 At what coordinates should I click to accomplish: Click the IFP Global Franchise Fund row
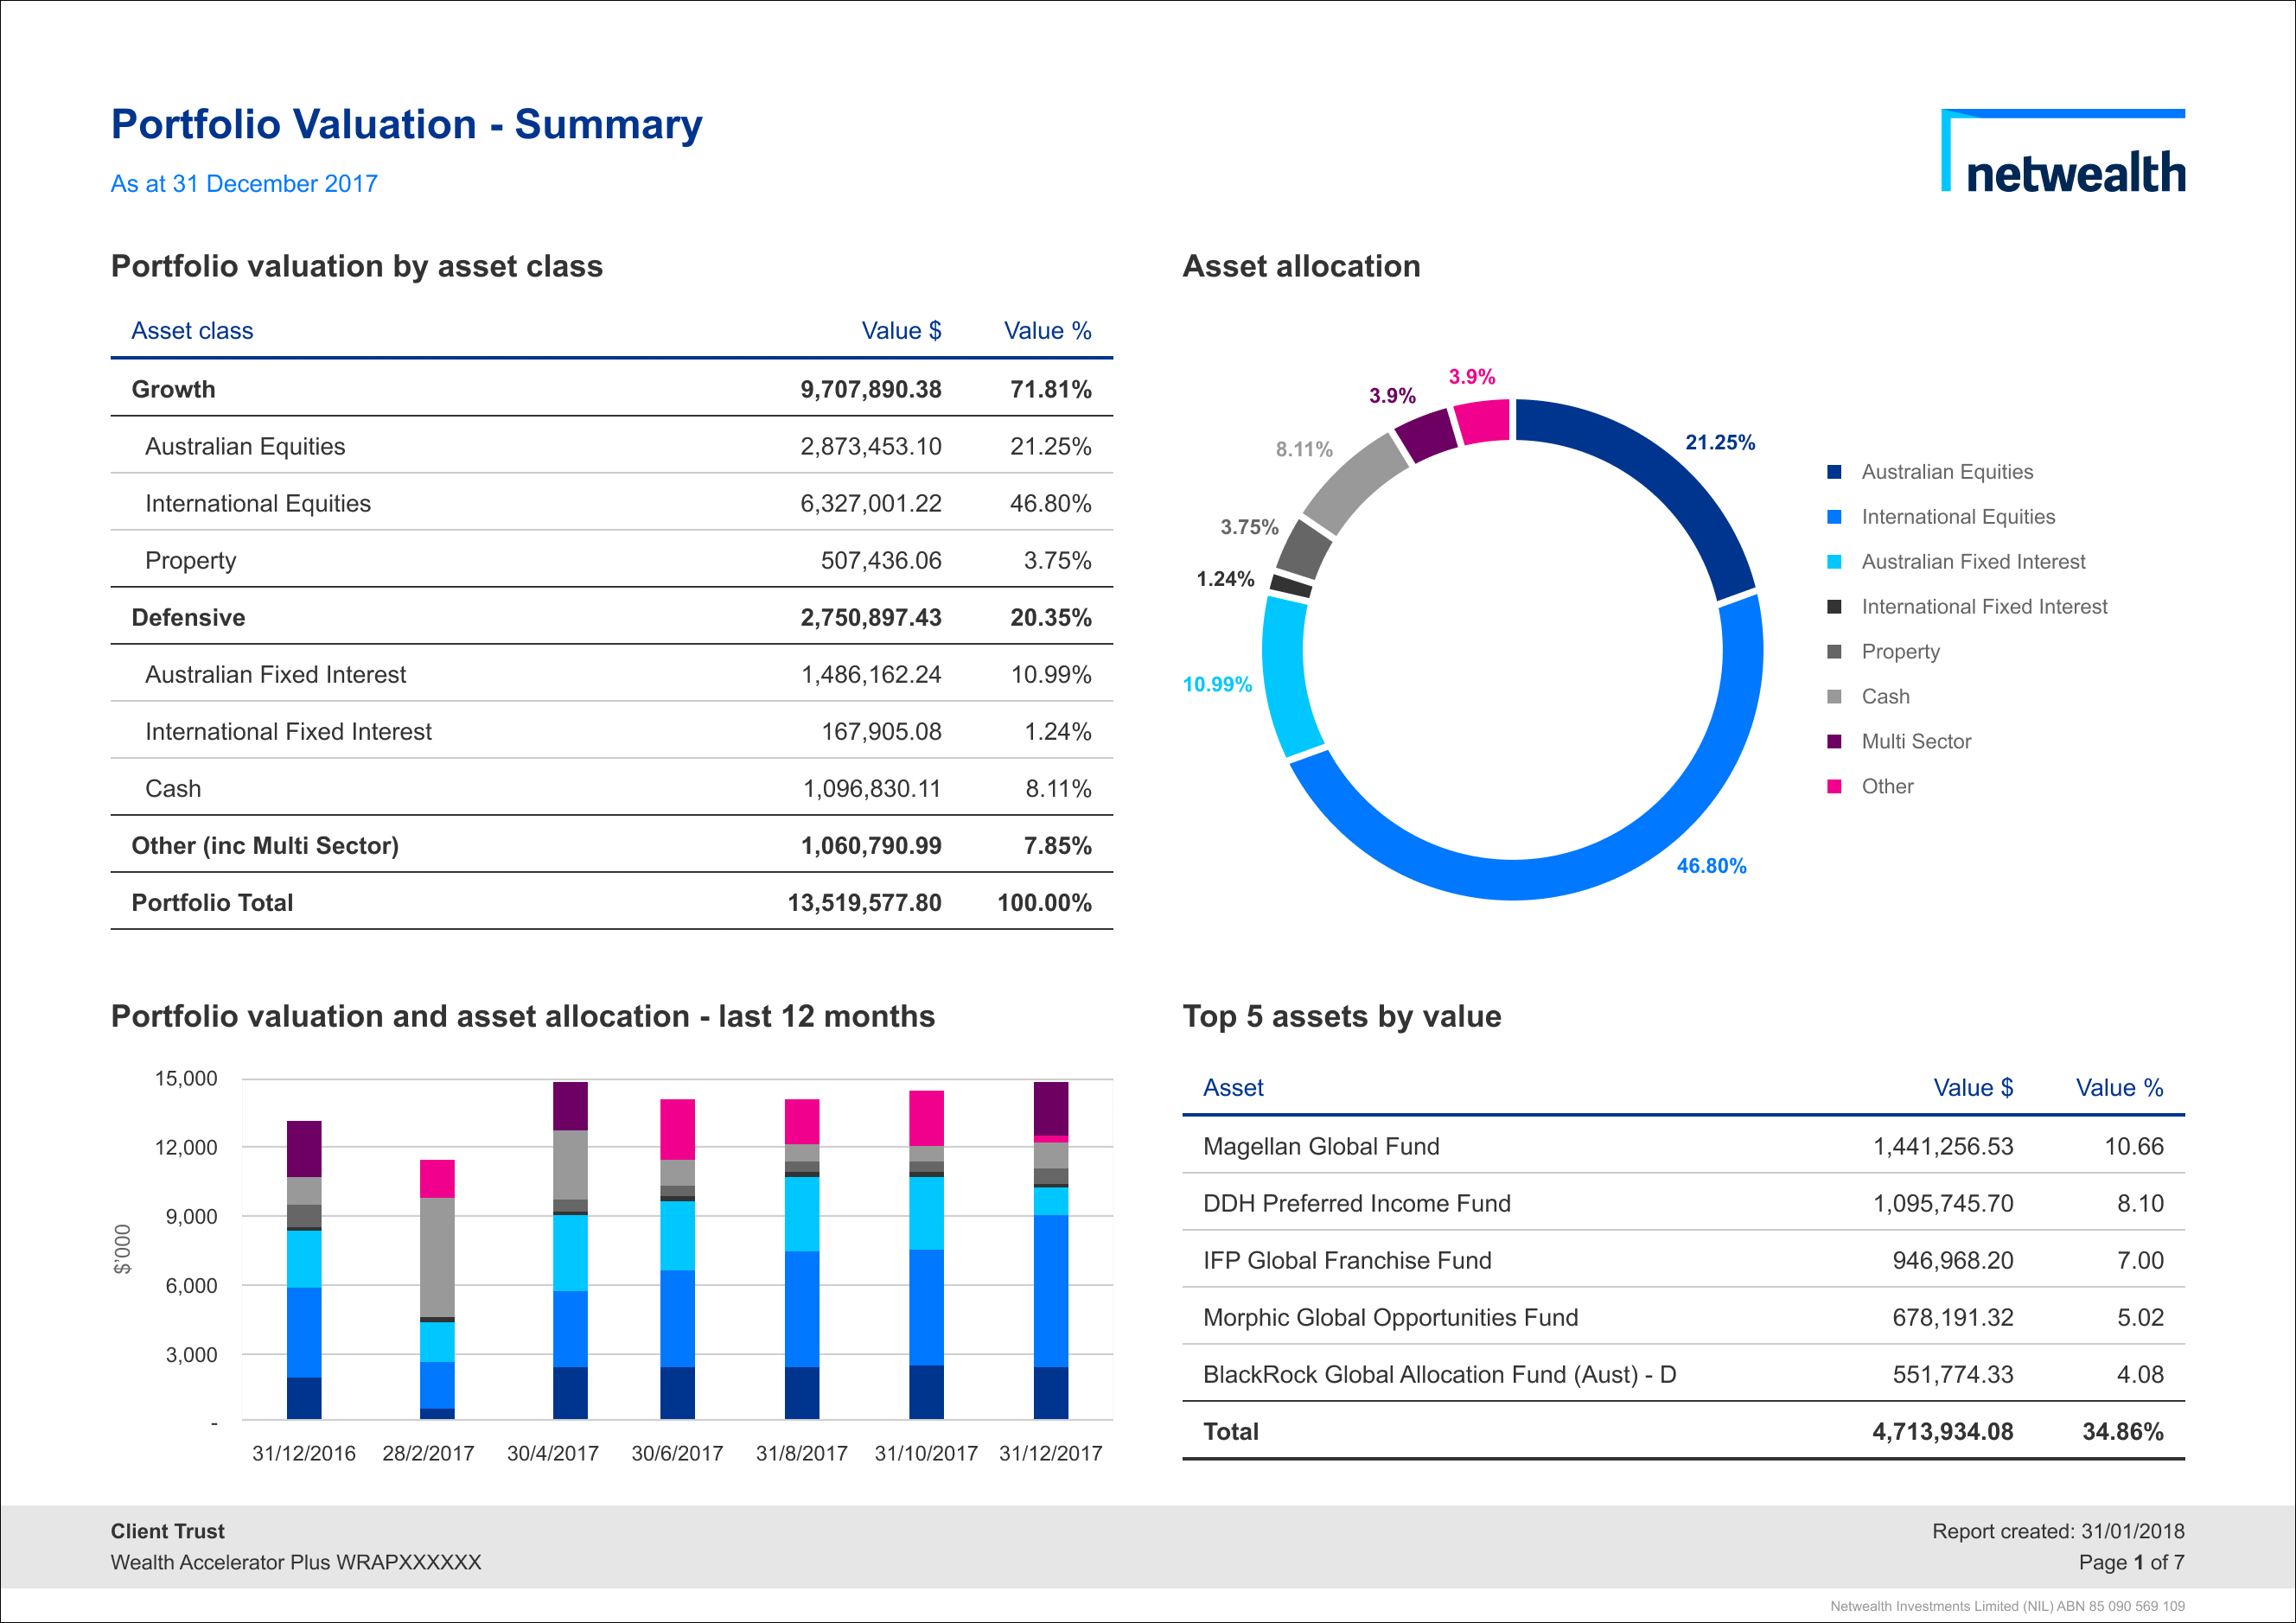[x=1683, y=1260]
